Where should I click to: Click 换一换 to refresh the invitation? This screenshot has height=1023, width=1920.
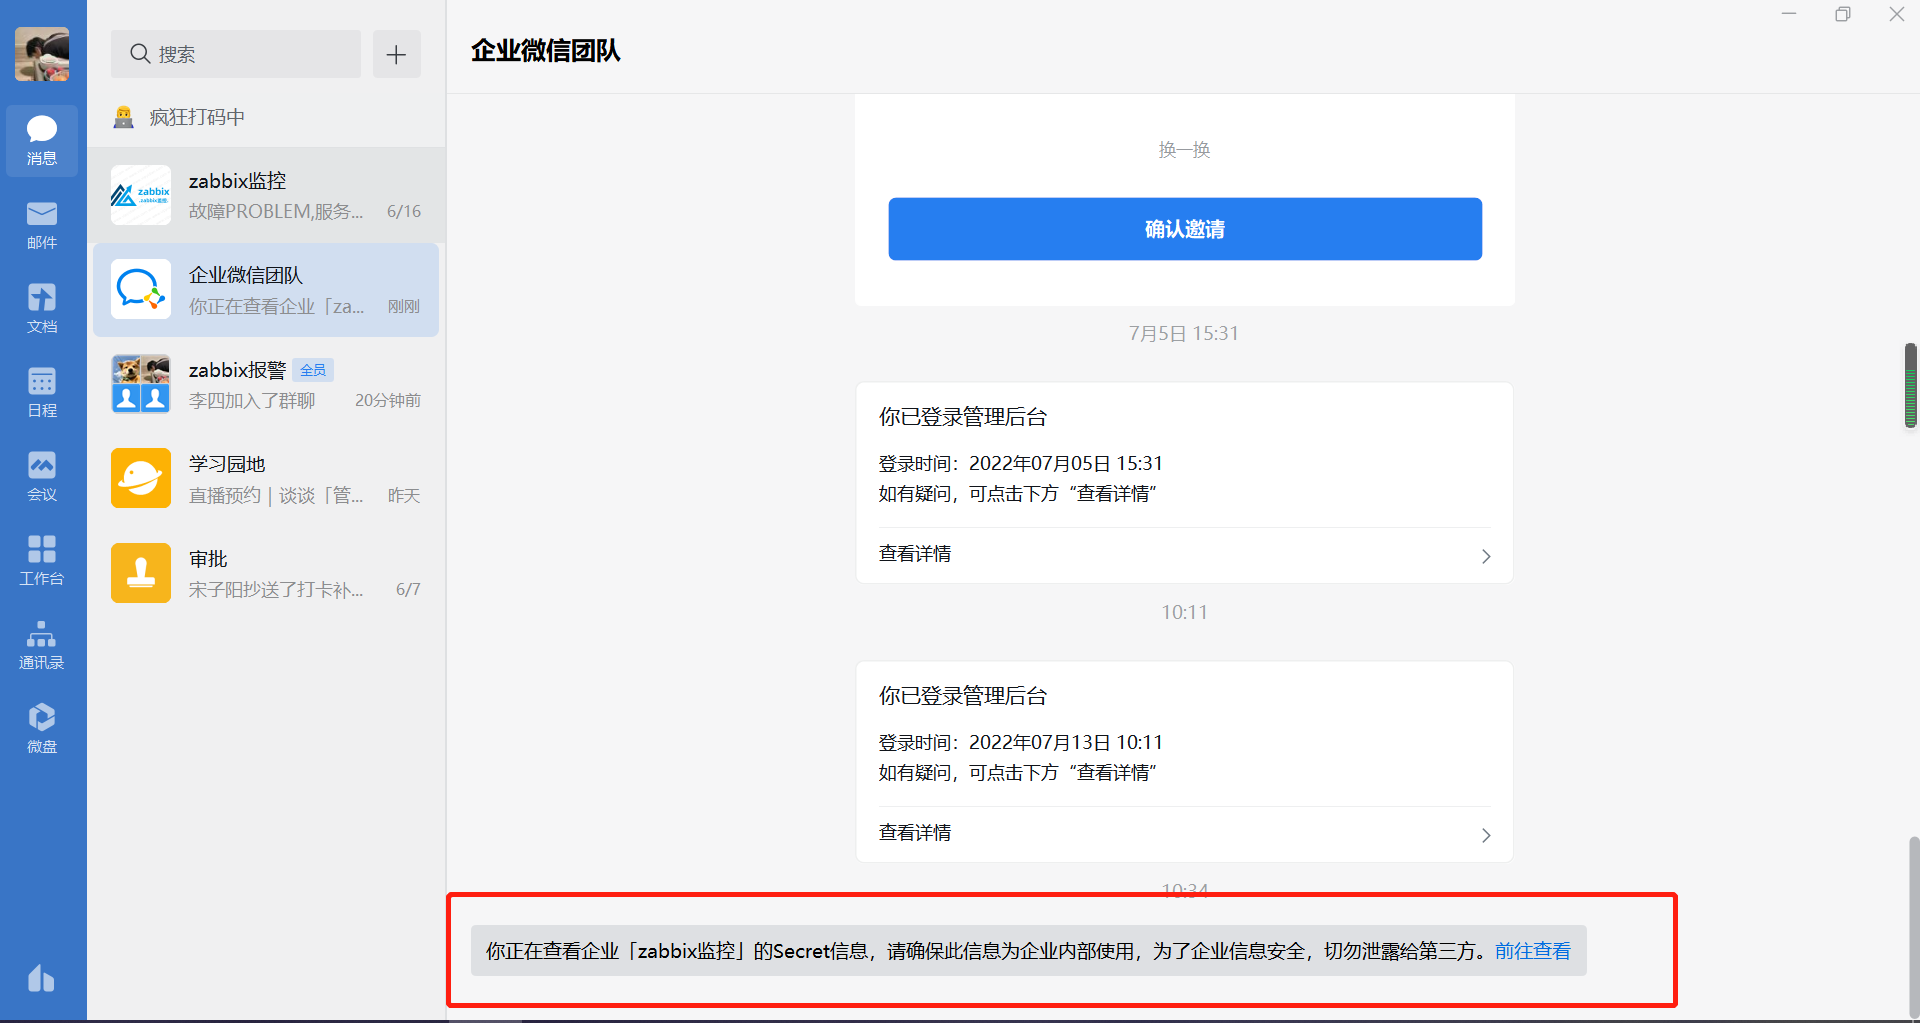click(1184, 149)
